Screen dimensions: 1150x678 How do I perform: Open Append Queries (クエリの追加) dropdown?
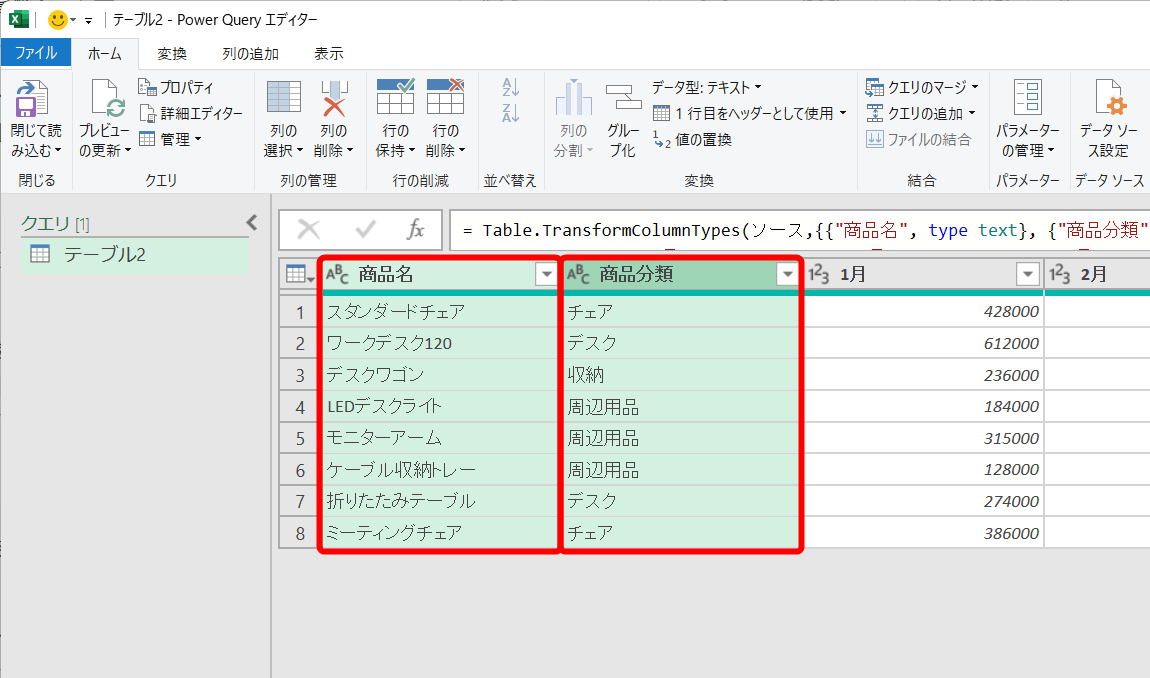[920, 113]
